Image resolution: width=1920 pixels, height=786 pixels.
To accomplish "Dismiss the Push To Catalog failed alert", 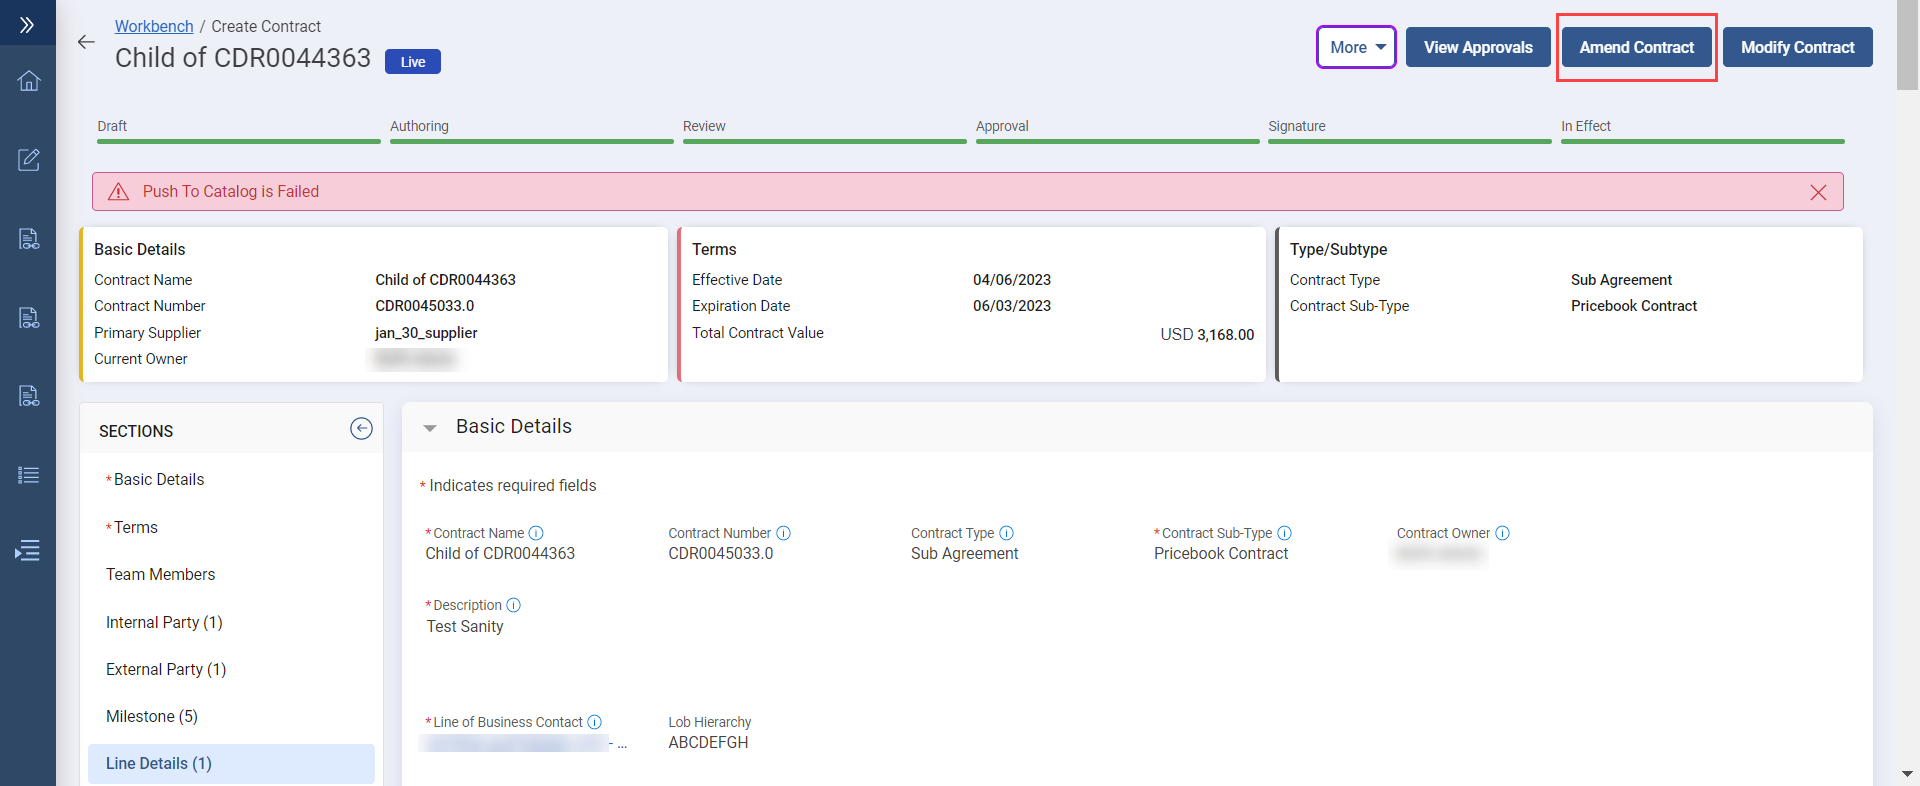I will click(x=1817, y=192).
